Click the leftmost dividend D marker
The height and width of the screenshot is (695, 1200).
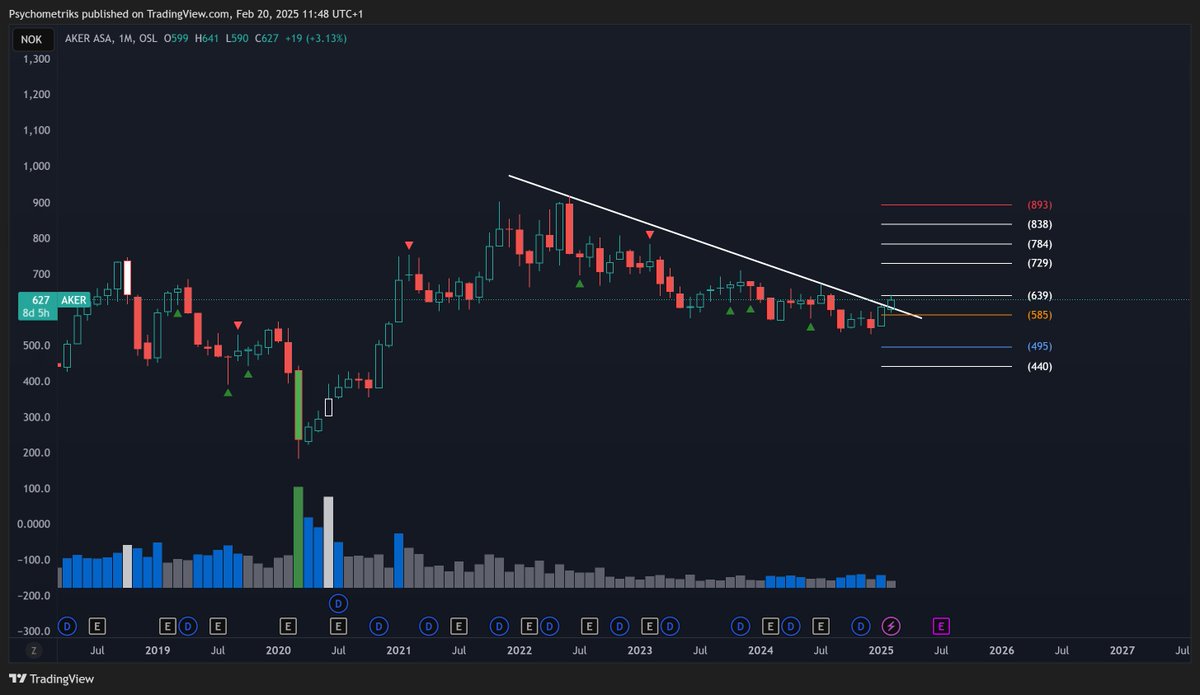(67, 626)
